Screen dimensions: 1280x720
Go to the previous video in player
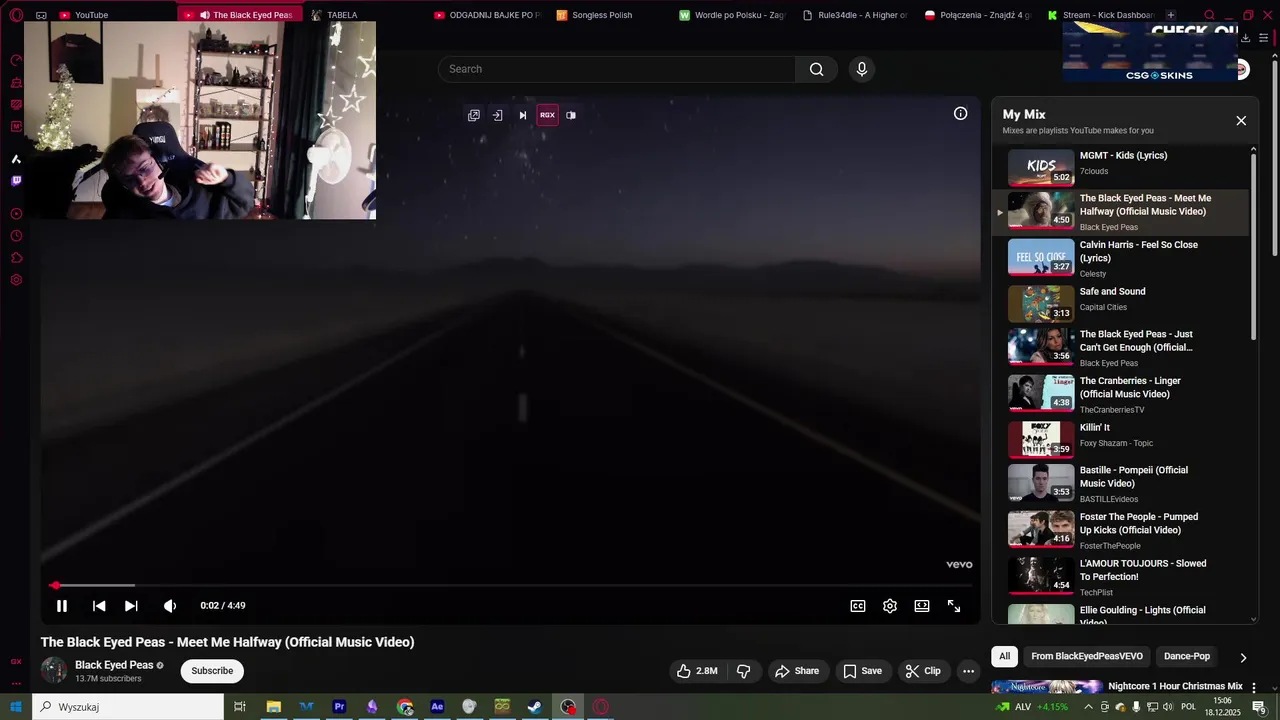(x=99, y=606)
